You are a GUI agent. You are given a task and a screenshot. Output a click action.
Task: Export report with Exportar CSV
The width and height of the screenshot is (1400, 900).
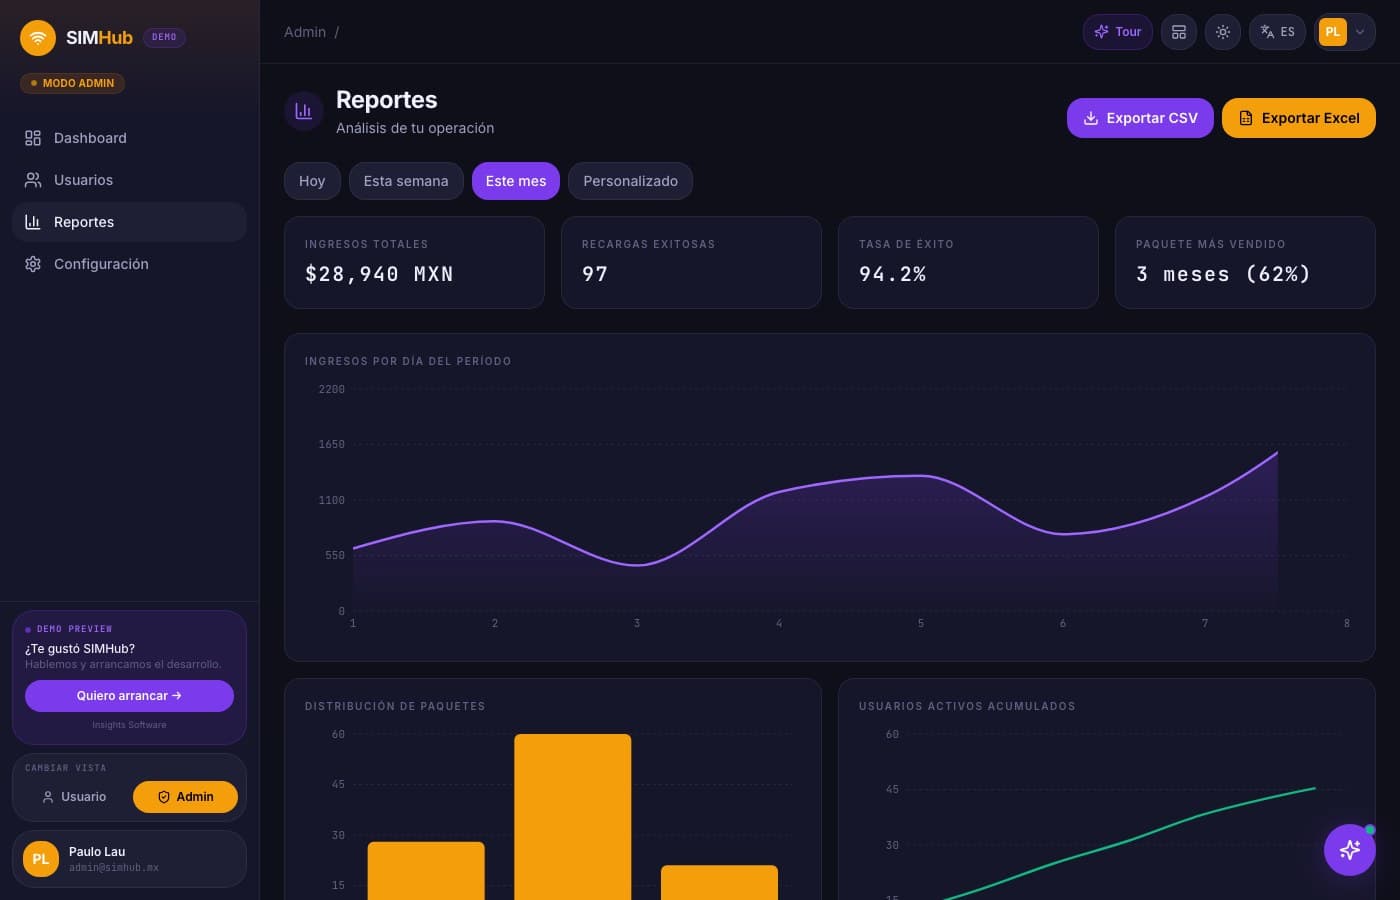click(1140, 118)
